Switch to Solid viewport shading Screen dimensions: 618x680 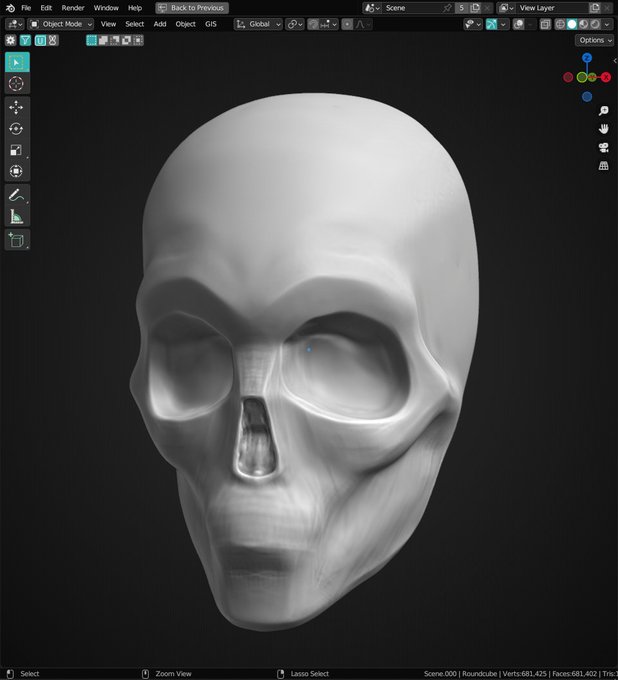pyautogui.click(x=572, y=24)
